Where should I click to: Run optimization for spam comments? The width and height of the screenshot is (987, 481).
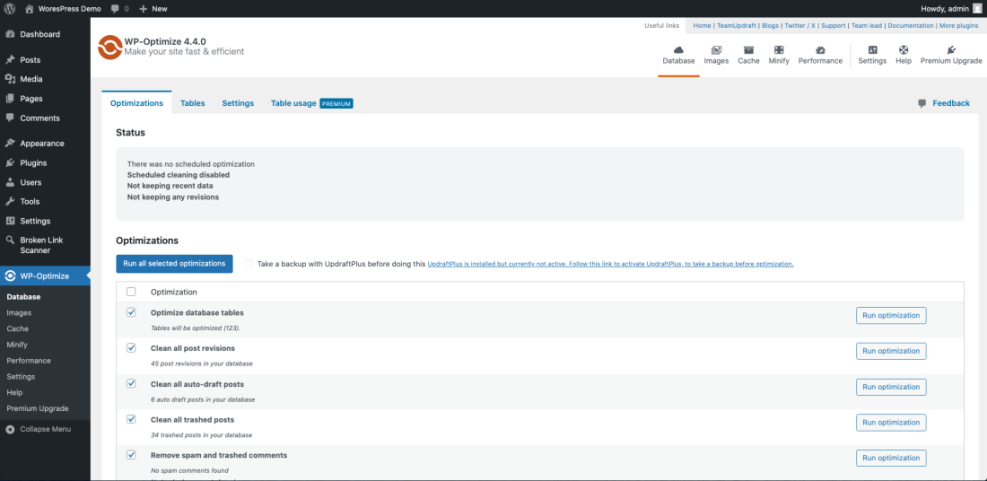click(x=891, y=458)
